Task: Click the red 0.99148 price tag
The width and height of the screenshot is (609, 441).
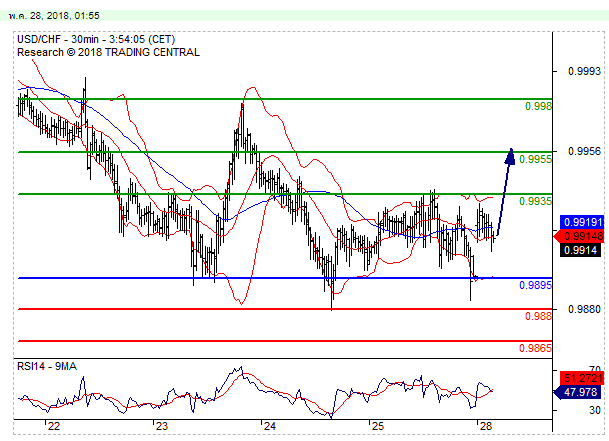Action: click(579, 236)
